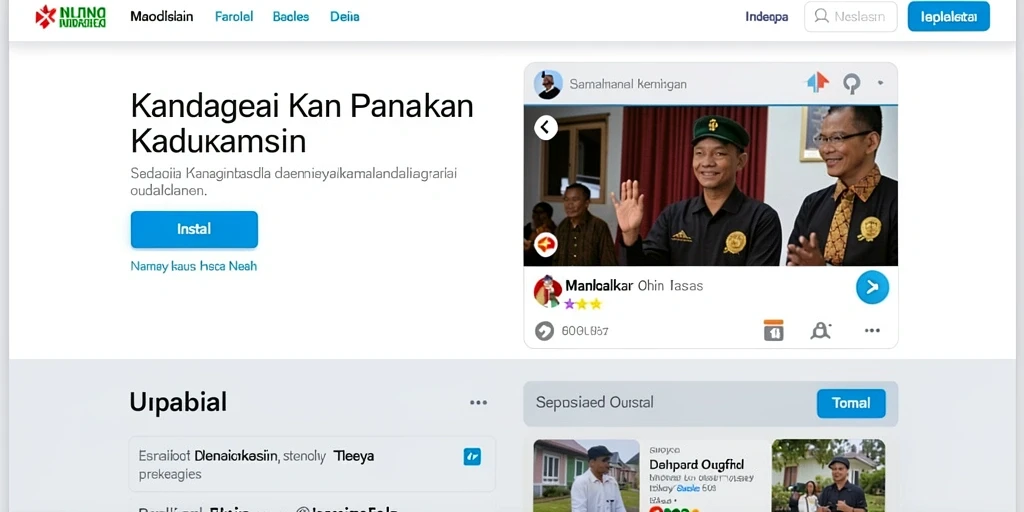Click the red badge icon on photo
The image size is (1024, 512).
[x=545, y=245]
